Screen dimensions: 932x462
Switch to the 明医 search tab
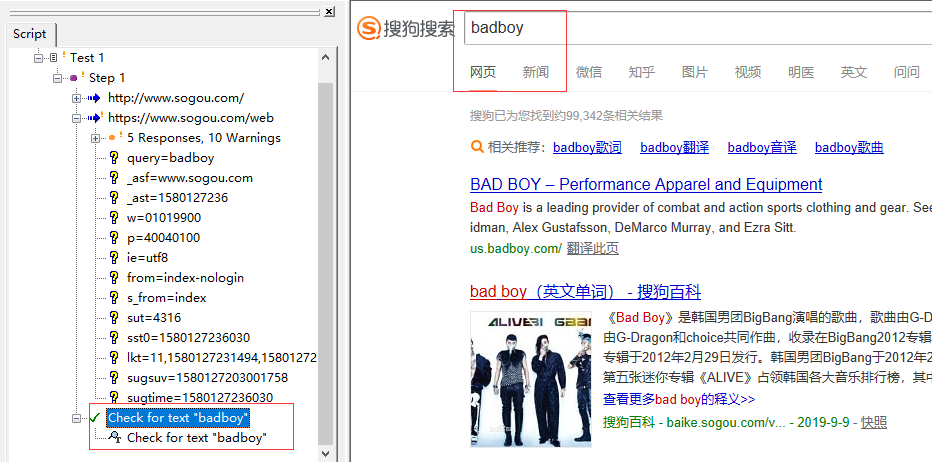point(801,73)
